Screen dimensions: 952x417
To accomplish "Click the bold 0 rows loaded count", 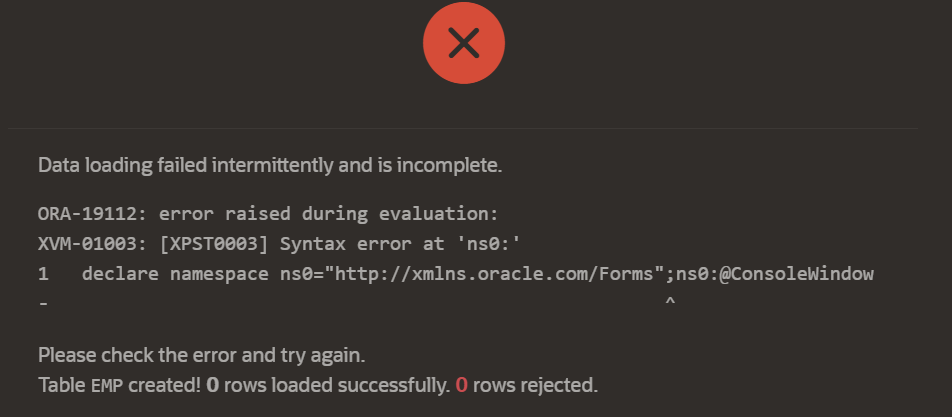I will point(212,385).
